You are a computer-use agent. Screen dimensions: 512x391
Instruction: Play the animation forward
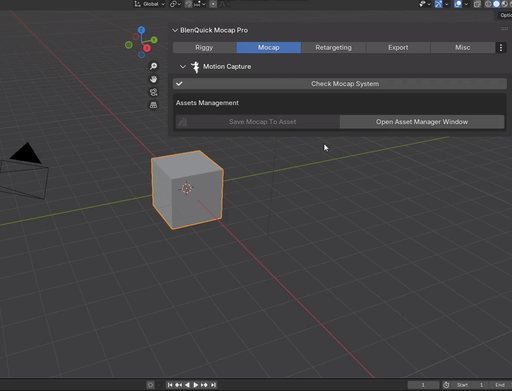point(196,385)
